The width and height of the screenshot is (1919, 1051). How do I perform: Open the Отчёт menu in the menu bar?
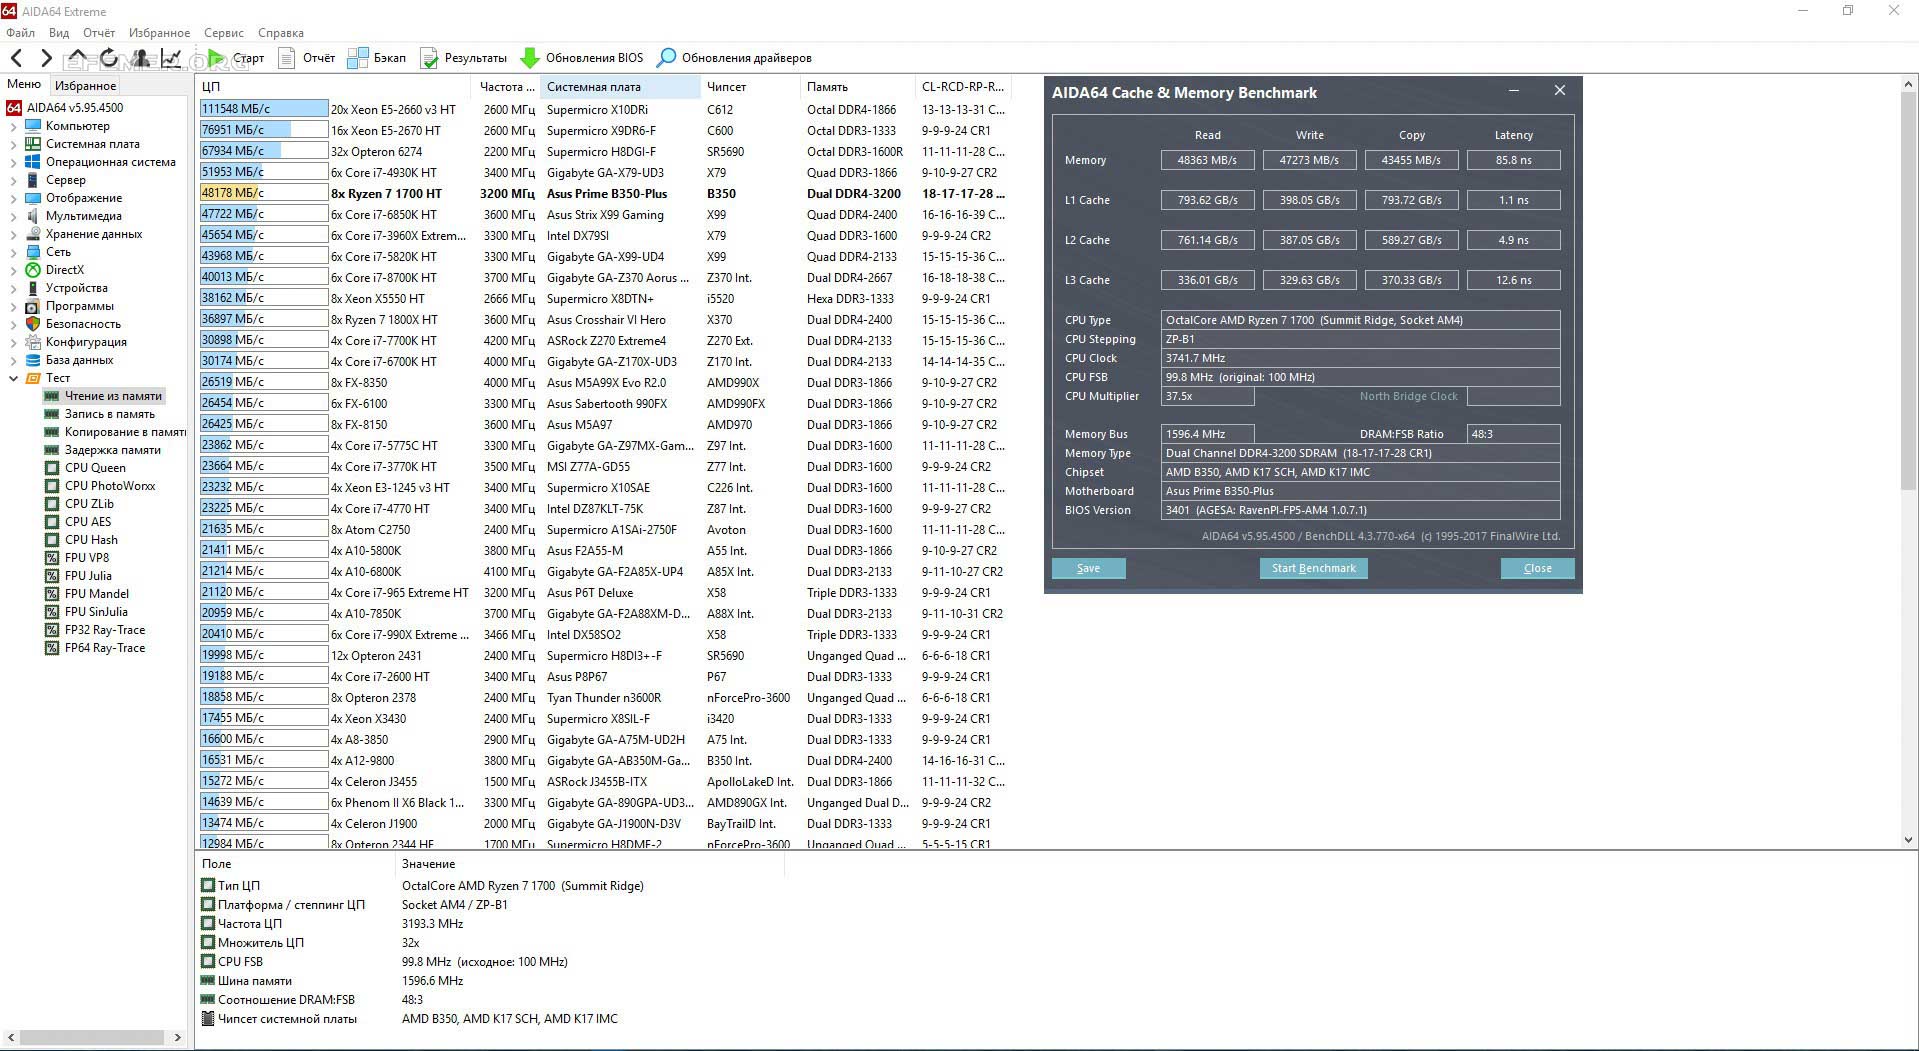[99, 33]
